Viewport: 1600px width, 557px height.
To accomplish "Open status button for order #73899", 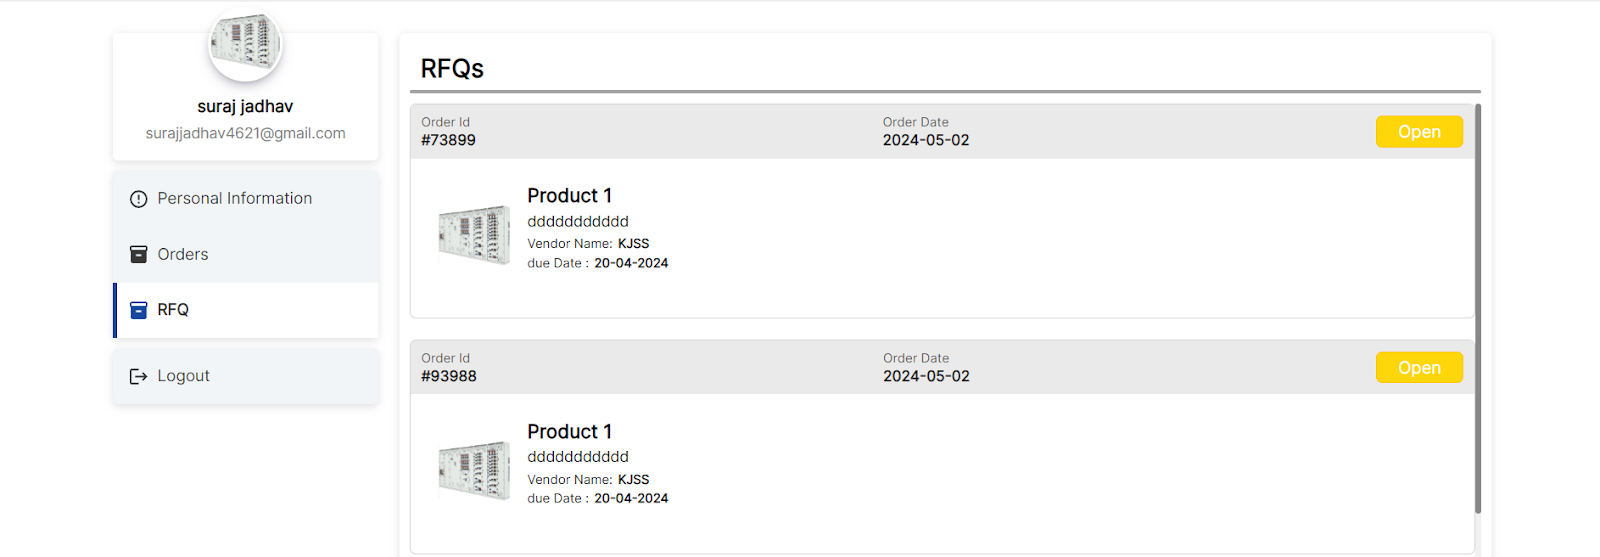I will (1419, 132).
